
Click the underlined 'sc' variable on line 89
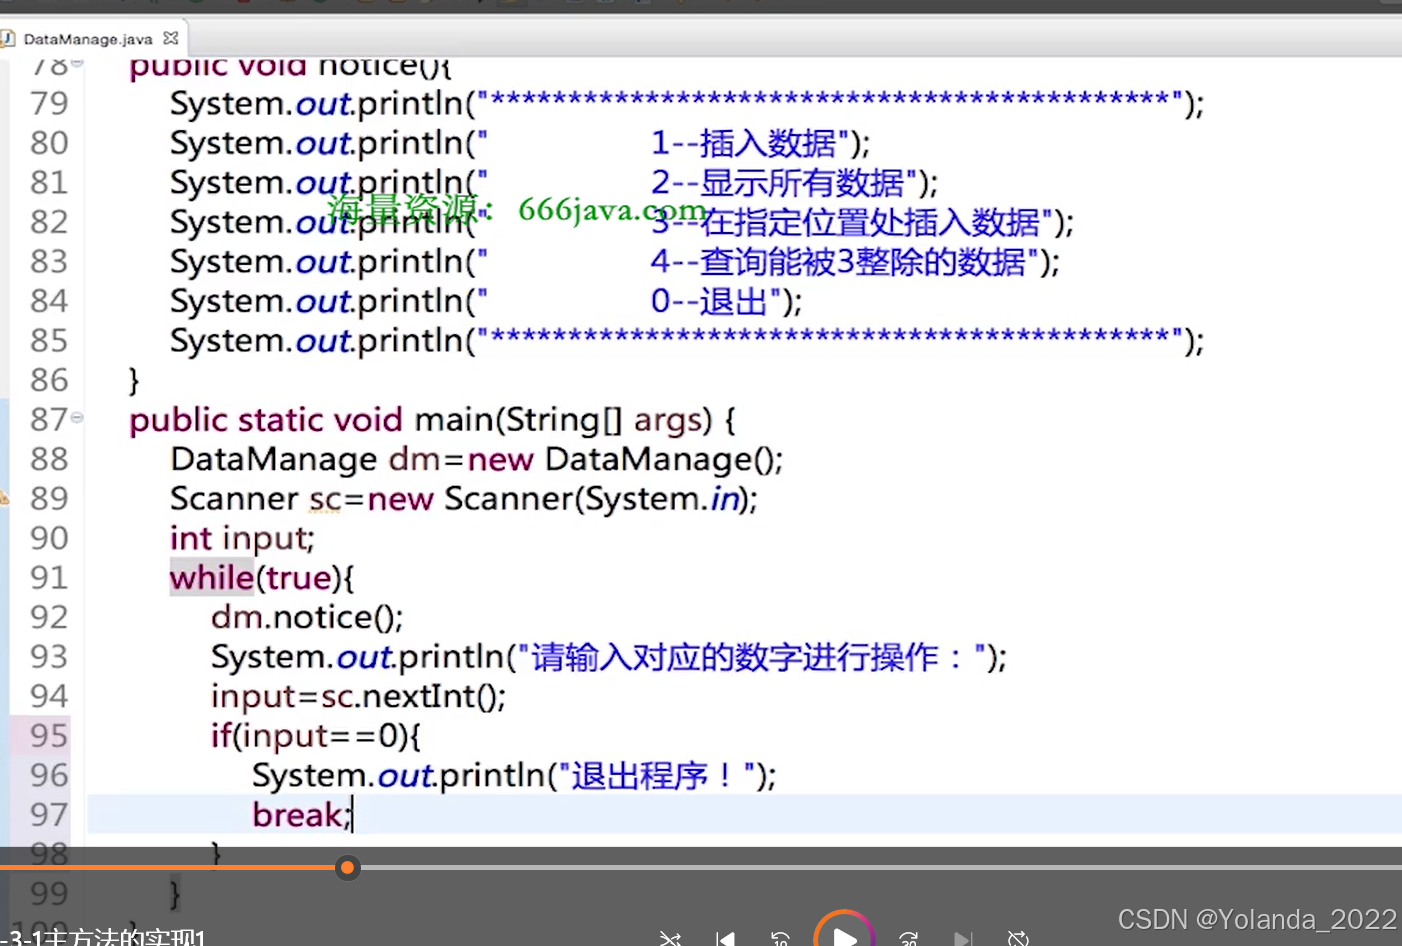(325, 499)
